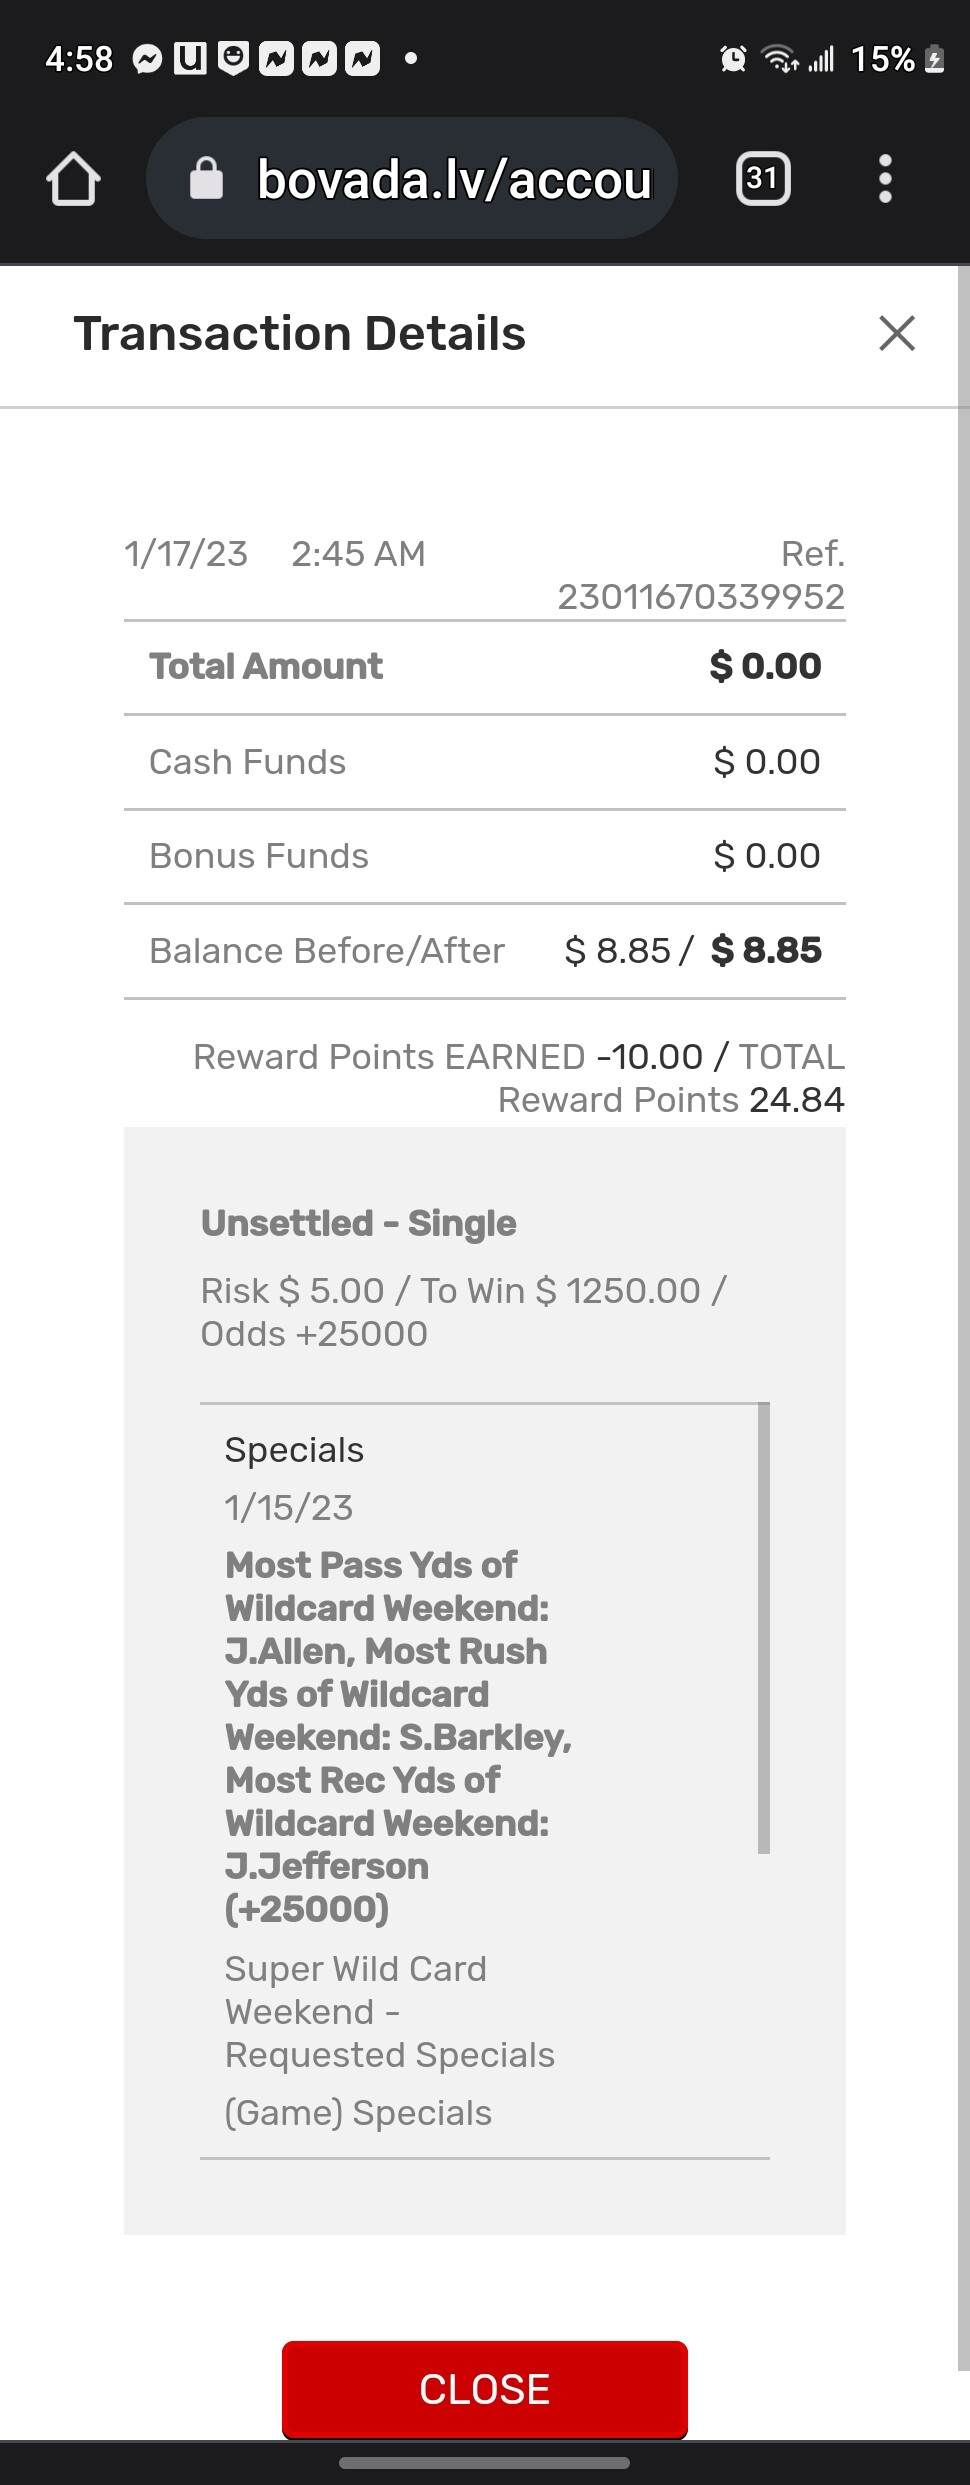Viewport: 970px width, 2485px height.
Task: Tap the battery charging status icon
Action: coord(935,60)
